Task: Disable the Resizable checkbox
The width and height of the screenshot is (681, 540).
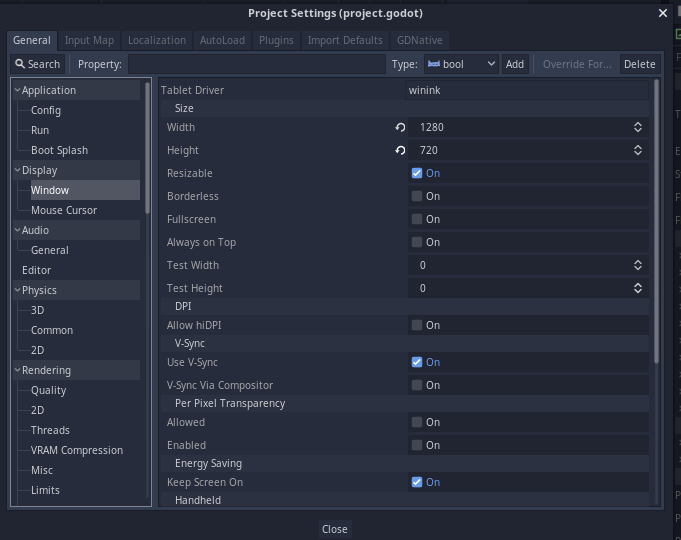Action: click(417, 173)
